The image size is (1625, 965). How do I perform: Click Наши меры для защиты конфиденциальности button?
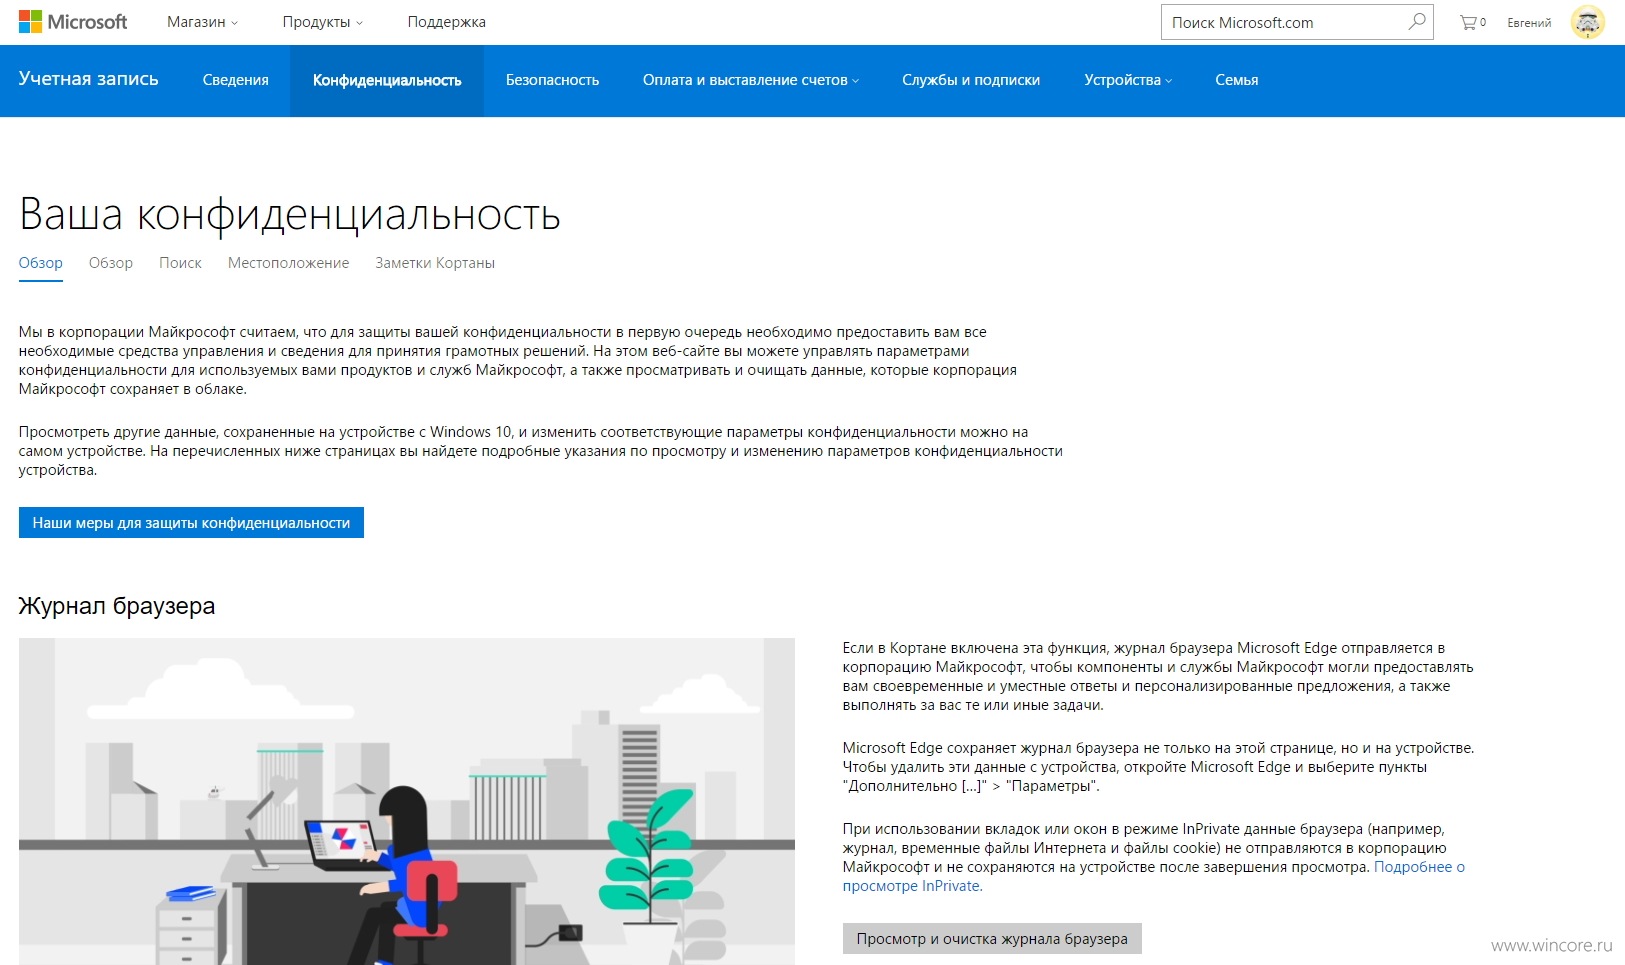point(191,523)
